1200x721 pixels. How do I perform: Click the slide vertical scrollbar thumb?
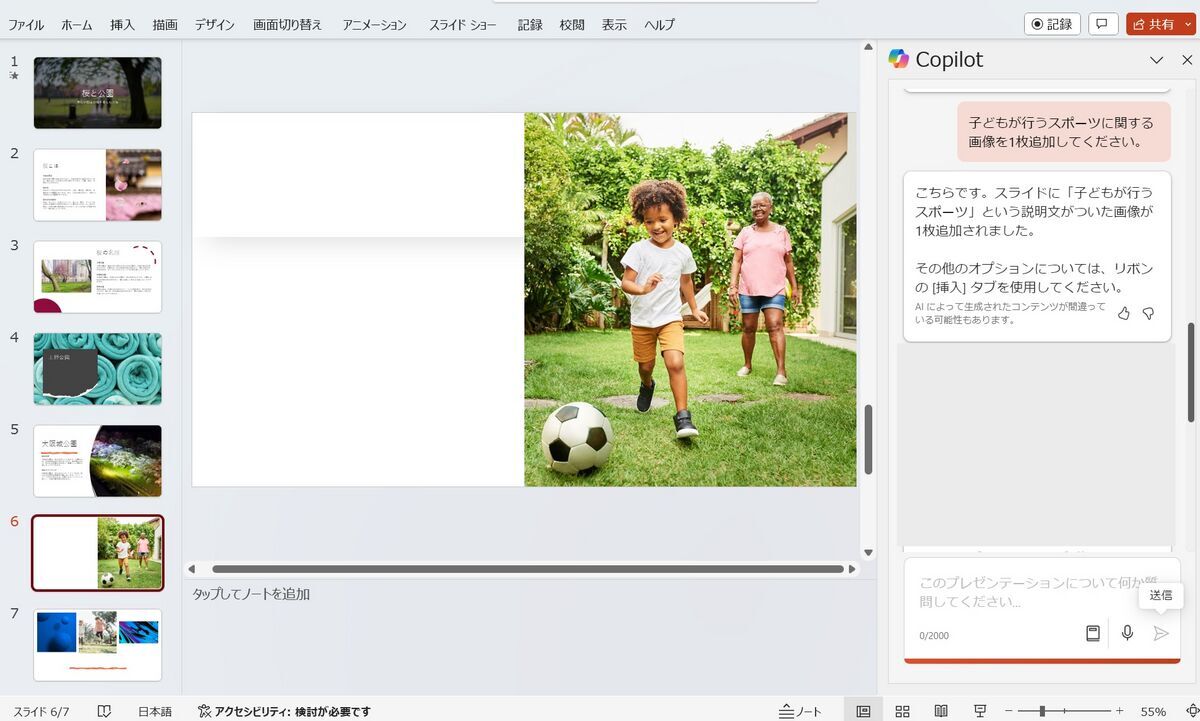(868, 438)
